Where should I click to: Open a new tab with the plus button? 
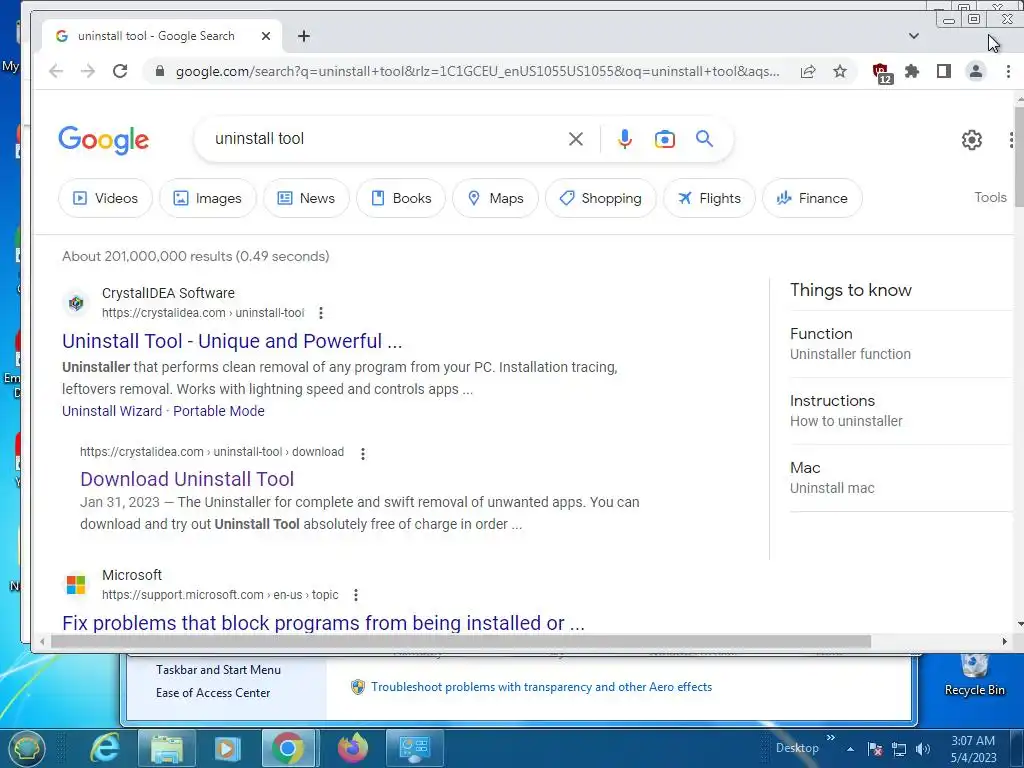tap(304, 36)
